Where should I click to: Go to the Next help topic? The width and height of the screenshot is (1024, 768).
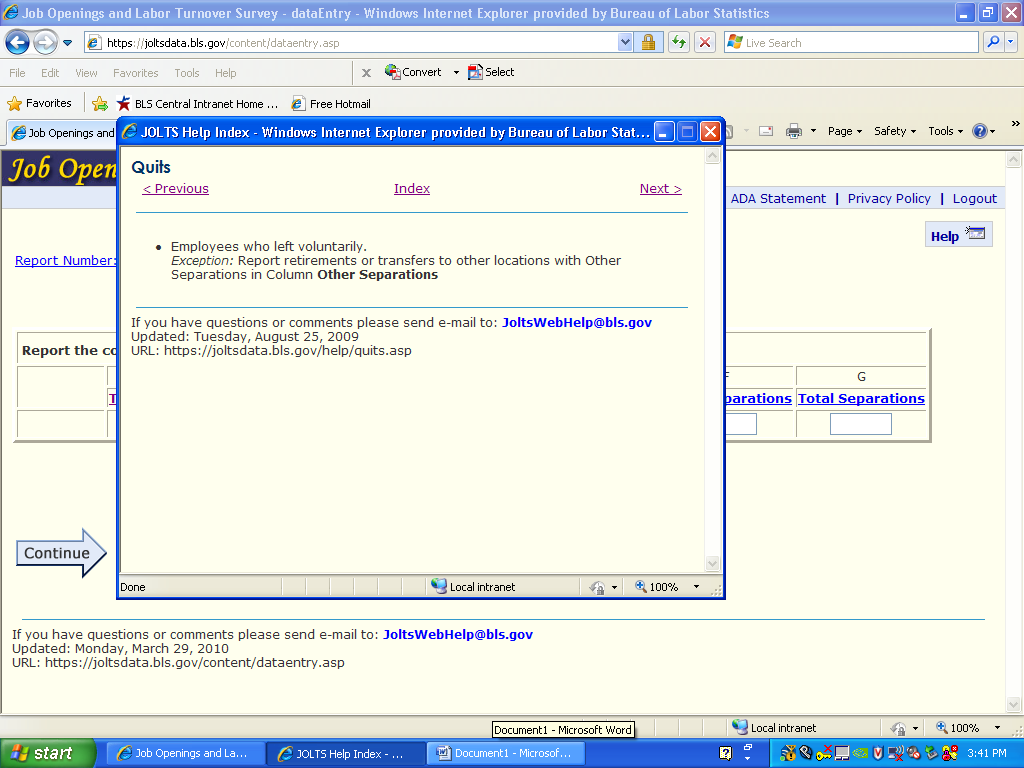pos(660,189)
